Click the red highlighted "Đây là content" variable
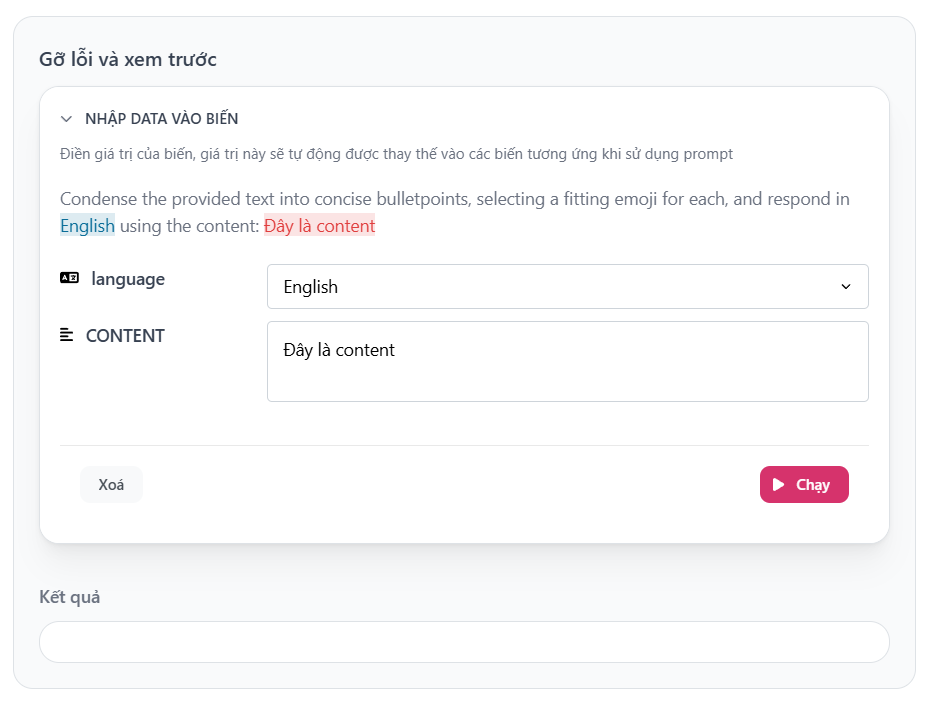930x707 pixels. coord(319,226)
